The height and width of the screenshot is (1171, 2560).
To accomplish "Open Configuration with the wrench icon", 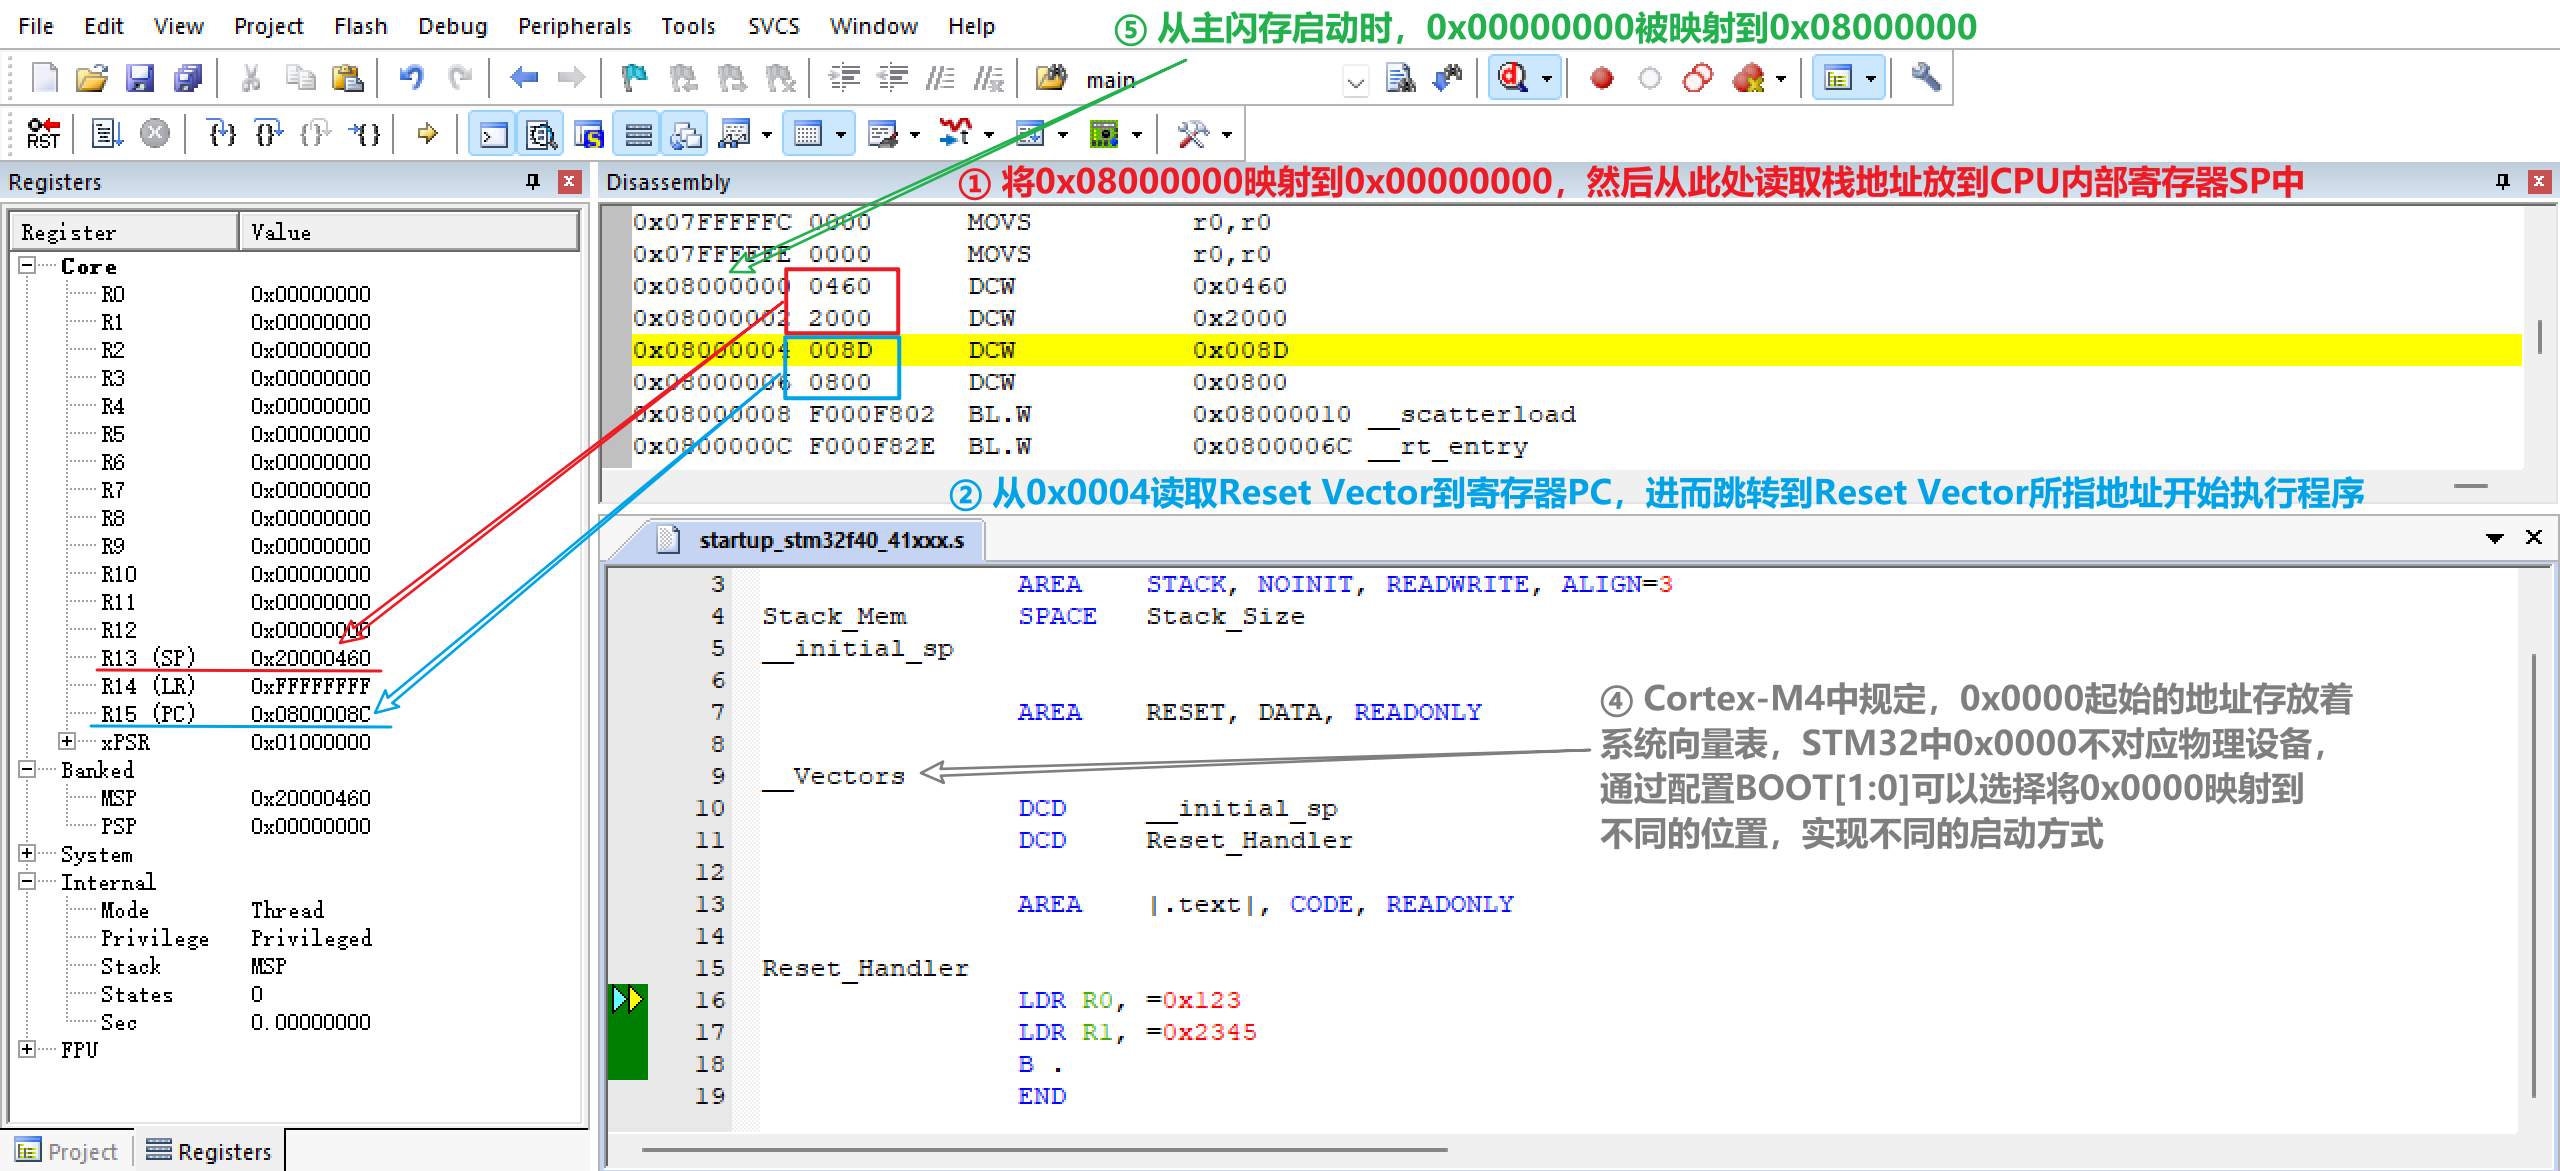I will 1926,78.
